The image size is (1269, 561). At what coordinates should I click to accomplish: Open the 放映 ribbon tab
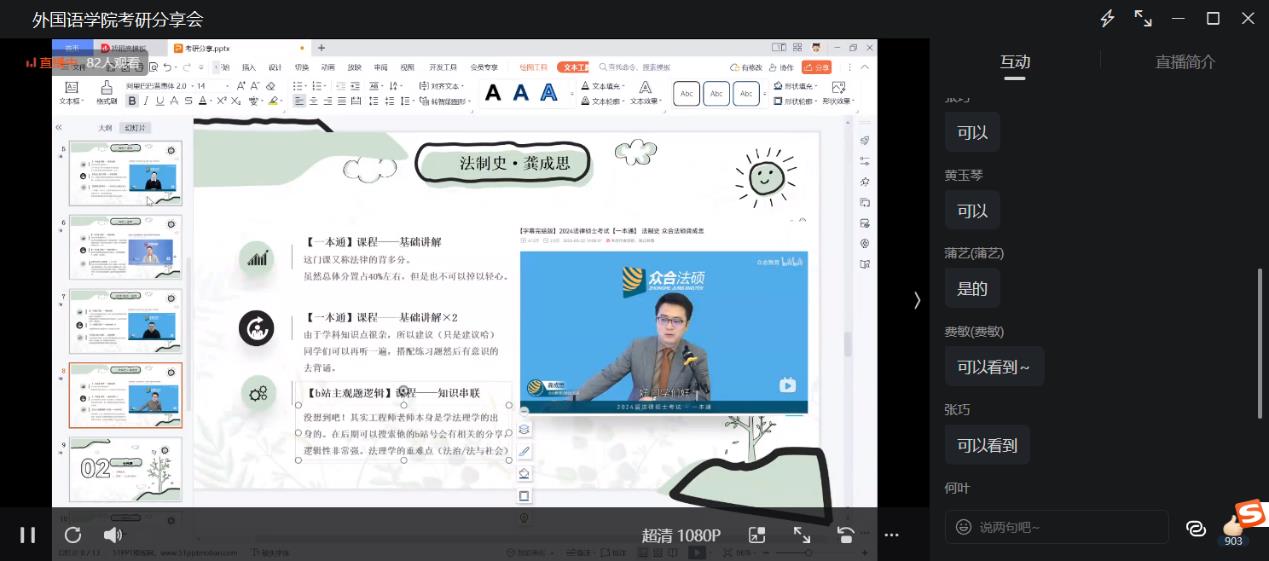point(354,68)
